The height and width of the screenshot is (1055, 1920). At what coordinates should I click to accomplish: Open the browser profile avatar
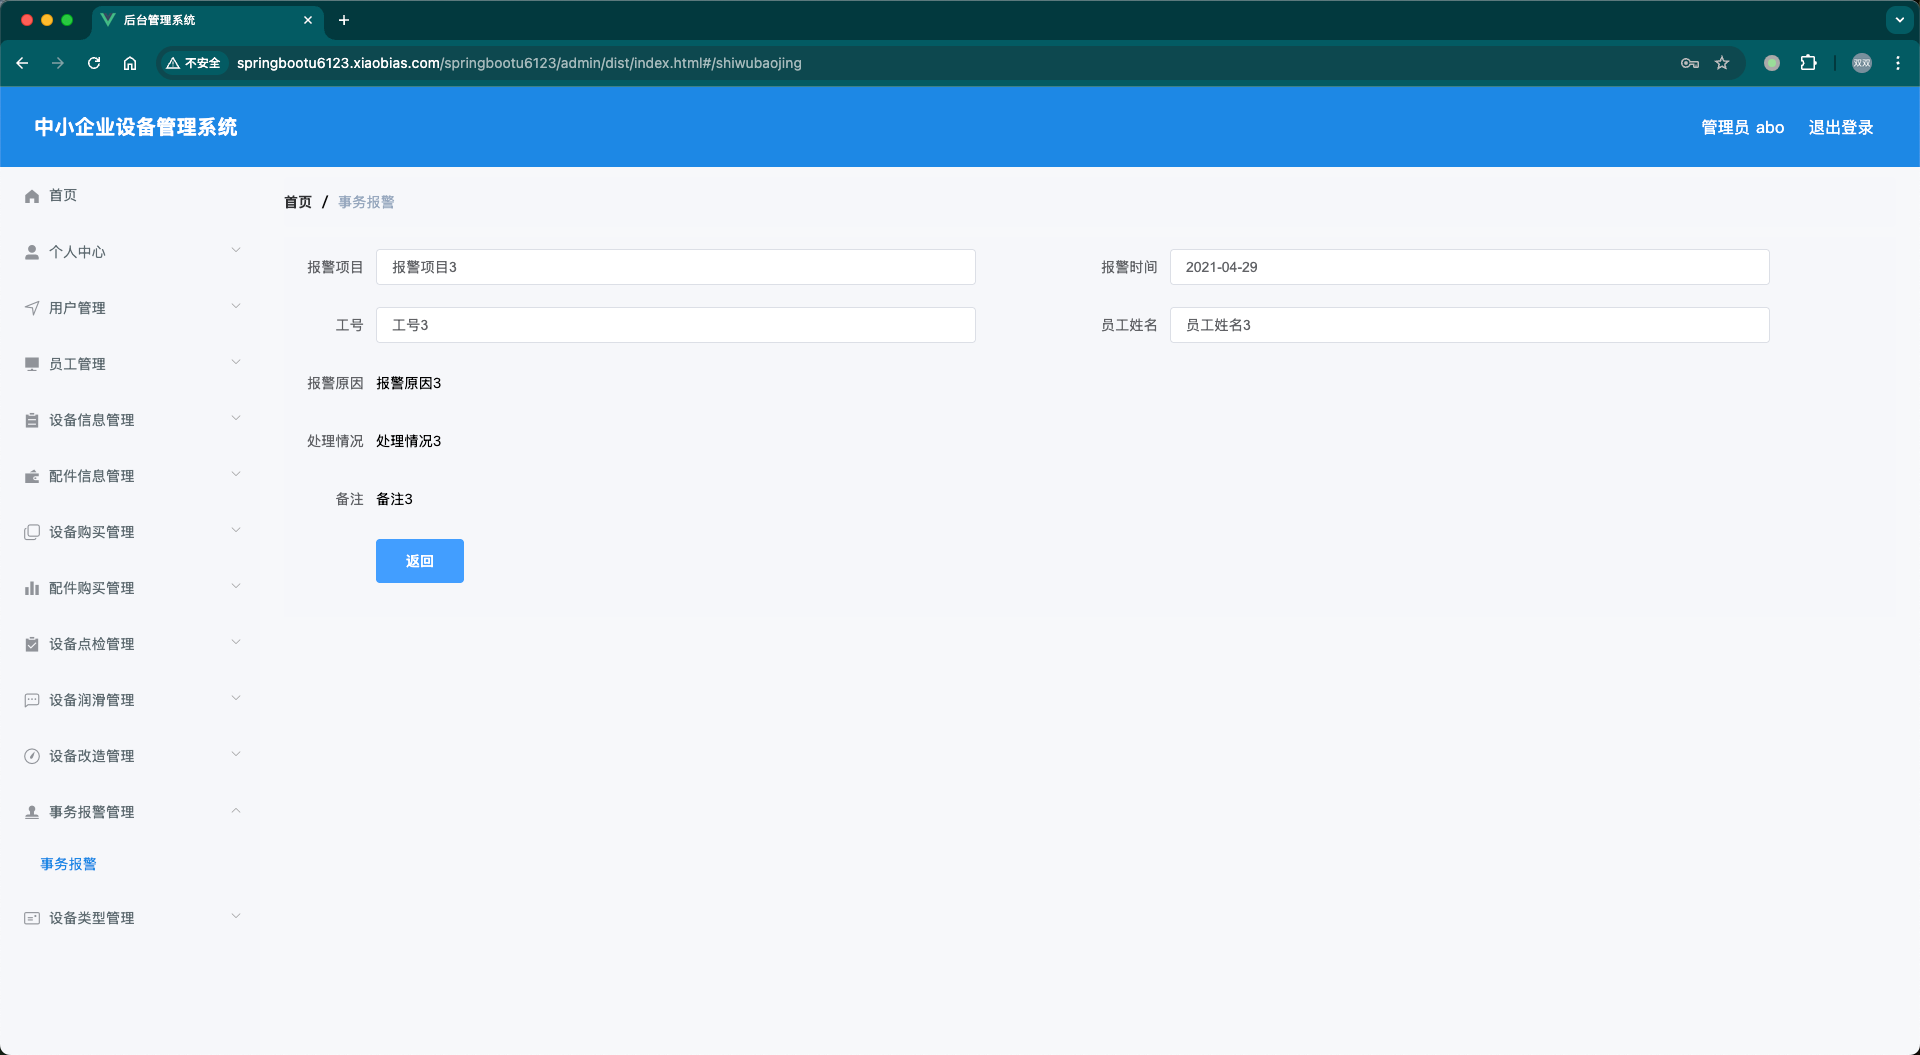[1862, 63]
